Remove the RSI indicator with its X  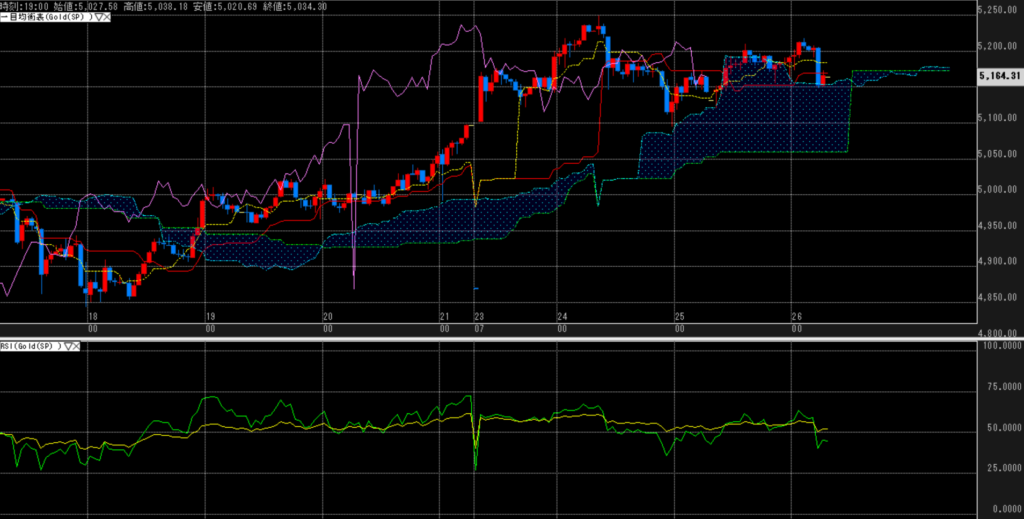pyautogui.click(x=75, y=346)
